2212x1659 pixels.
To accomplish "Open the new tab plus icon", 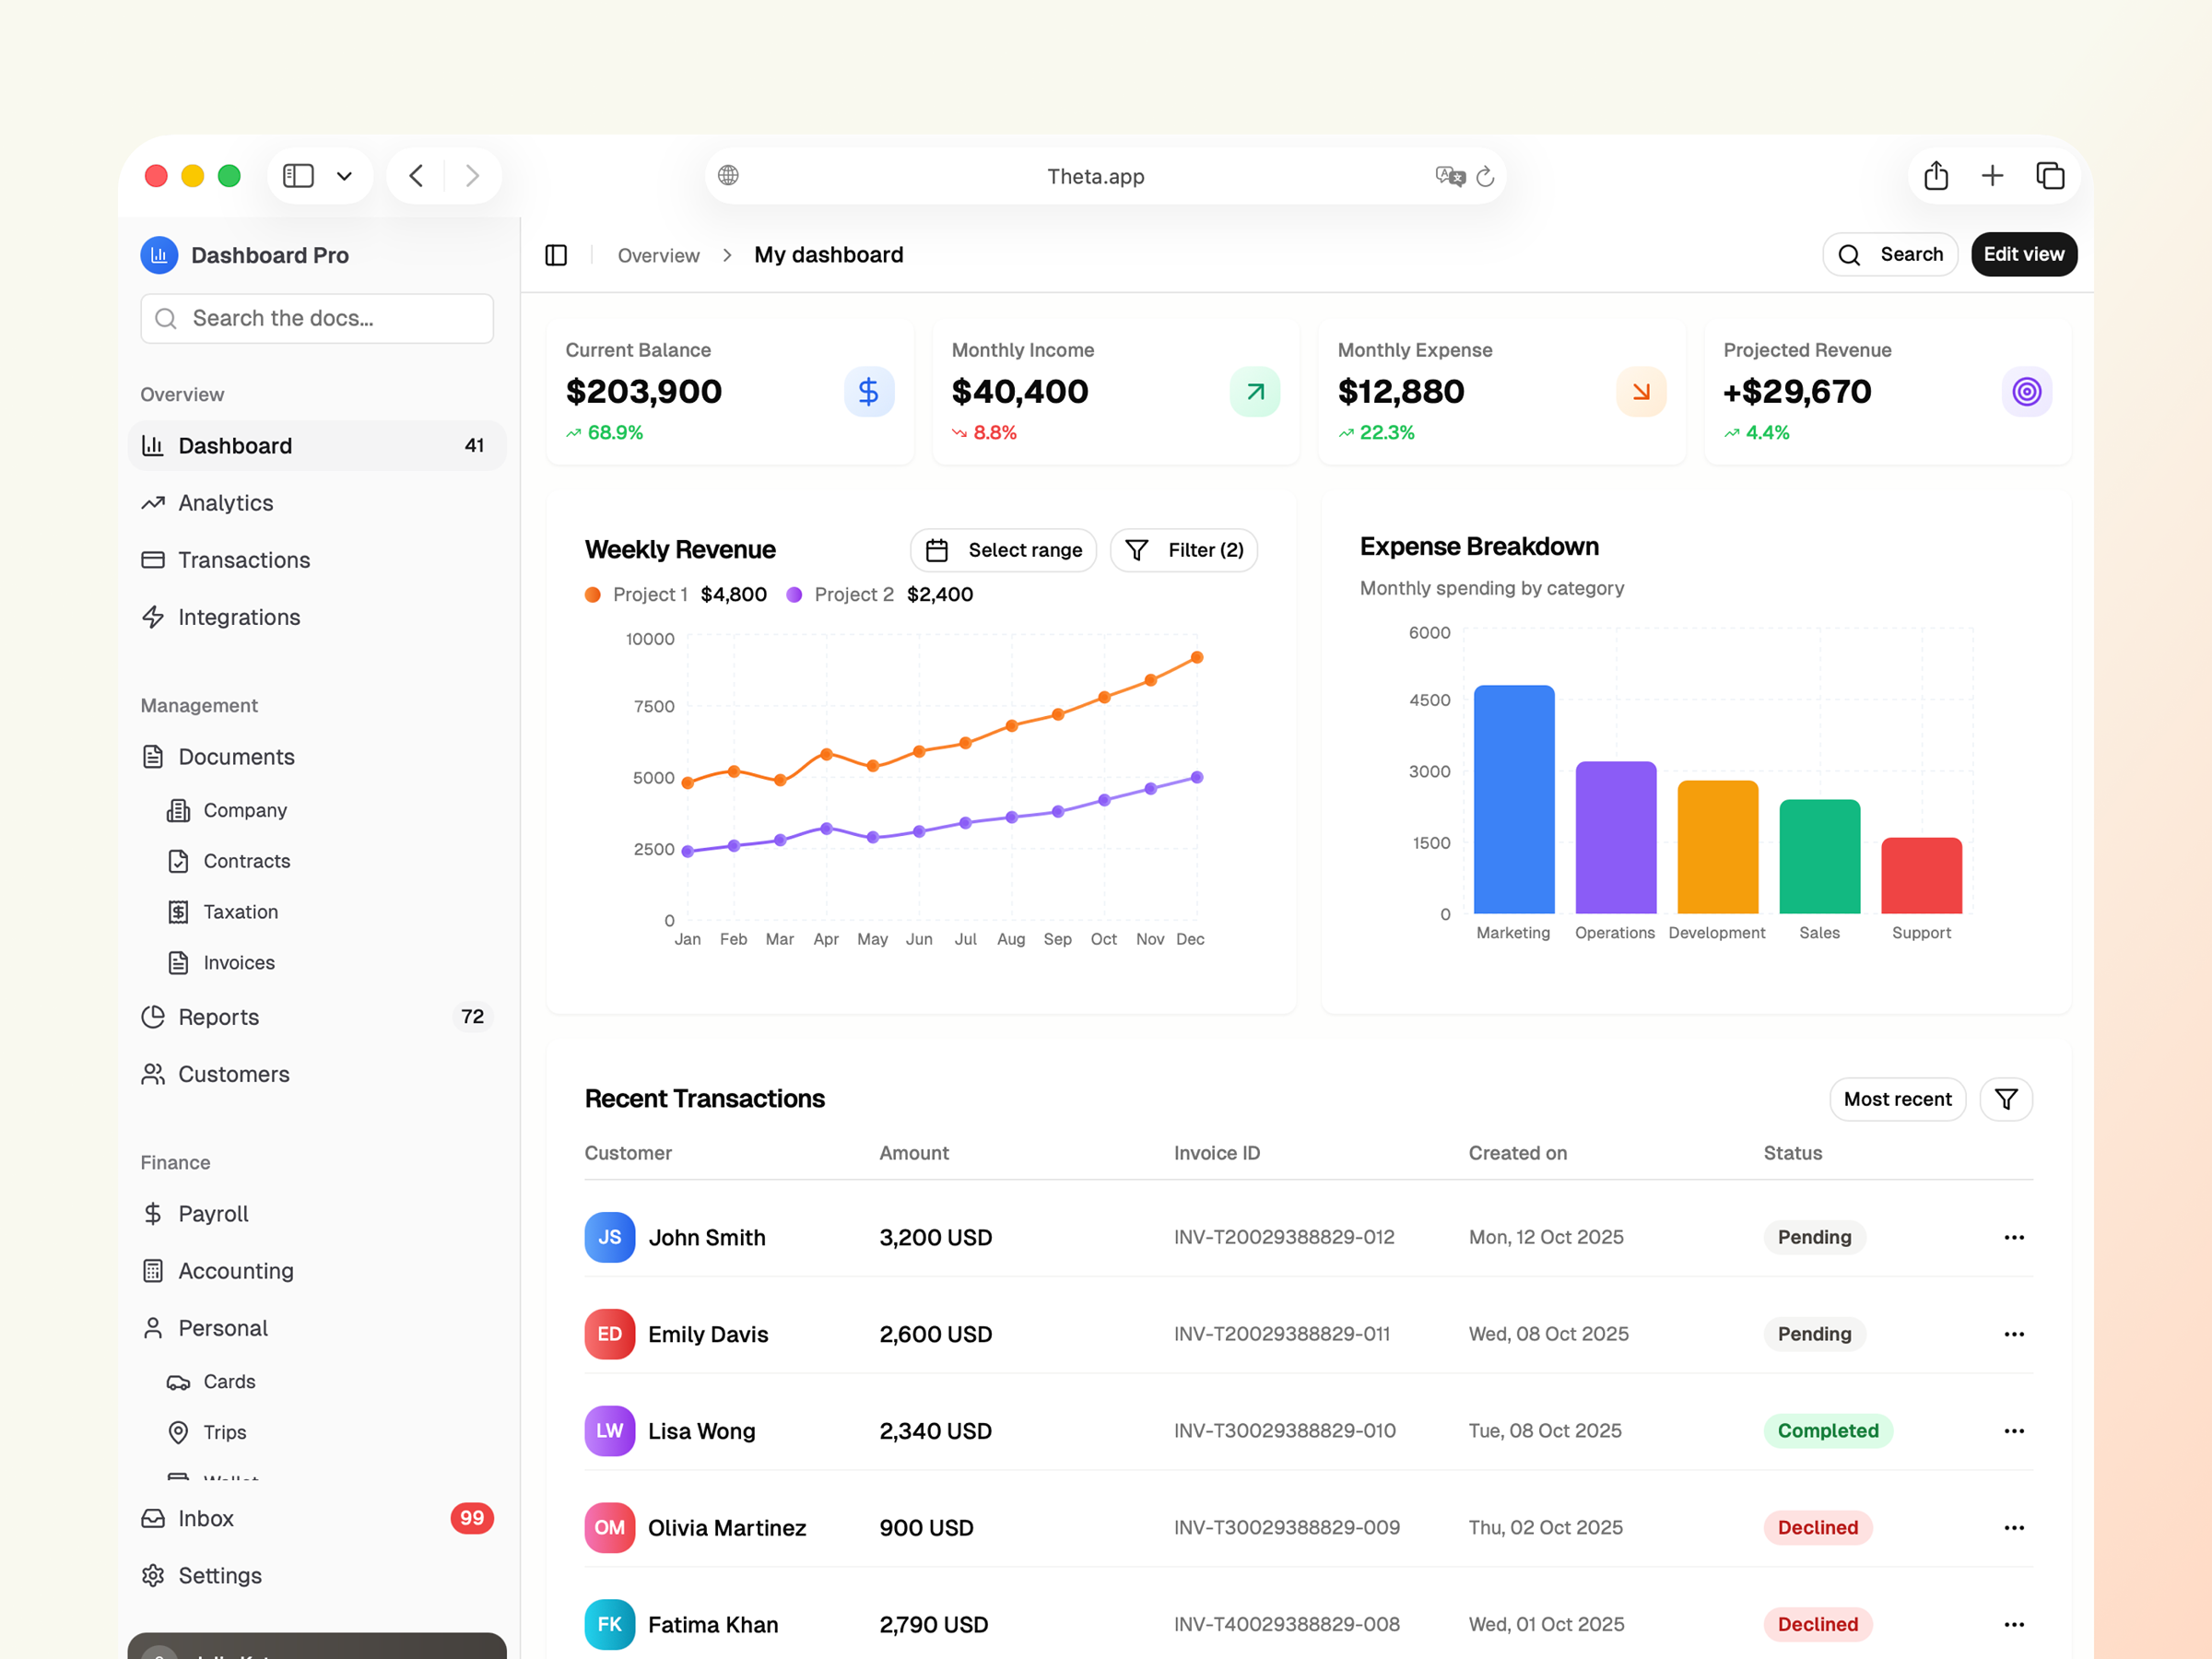I will click(x=1991, y=176).
